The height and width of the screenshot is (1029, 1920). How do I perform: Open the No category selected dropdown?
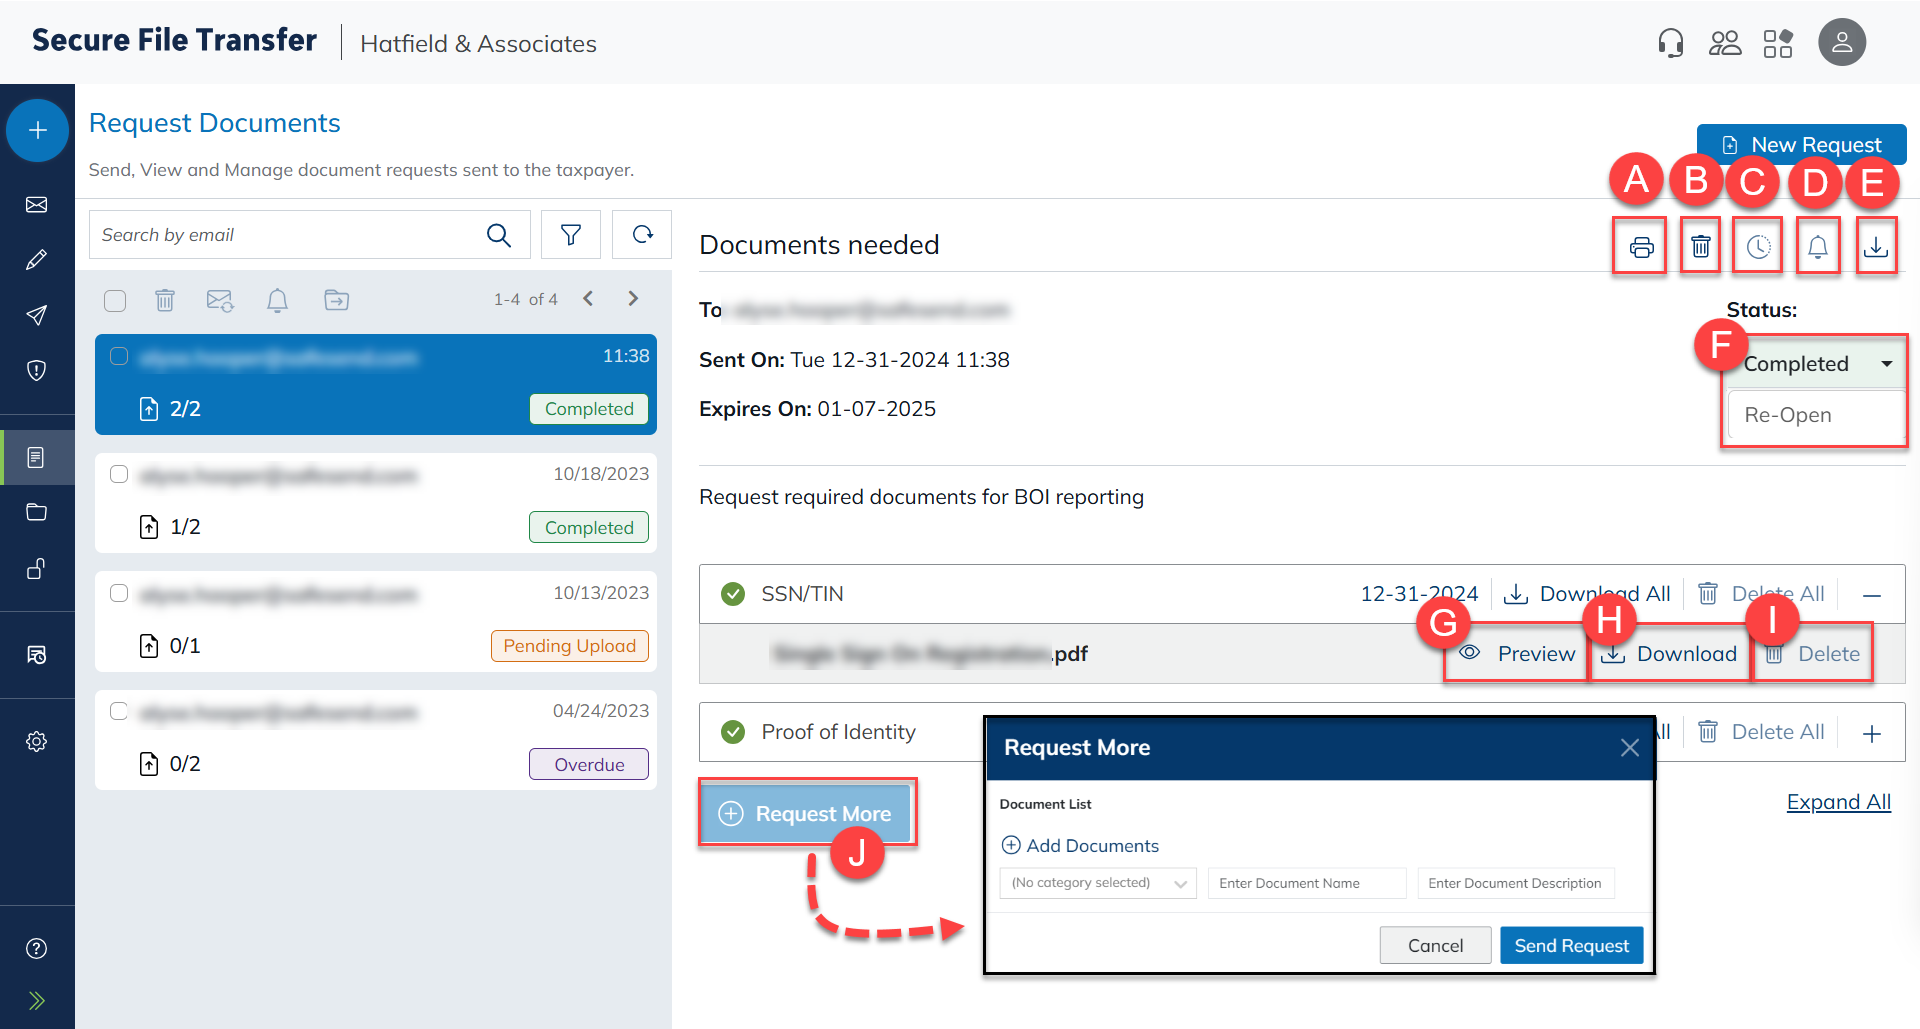(1097, 883)
